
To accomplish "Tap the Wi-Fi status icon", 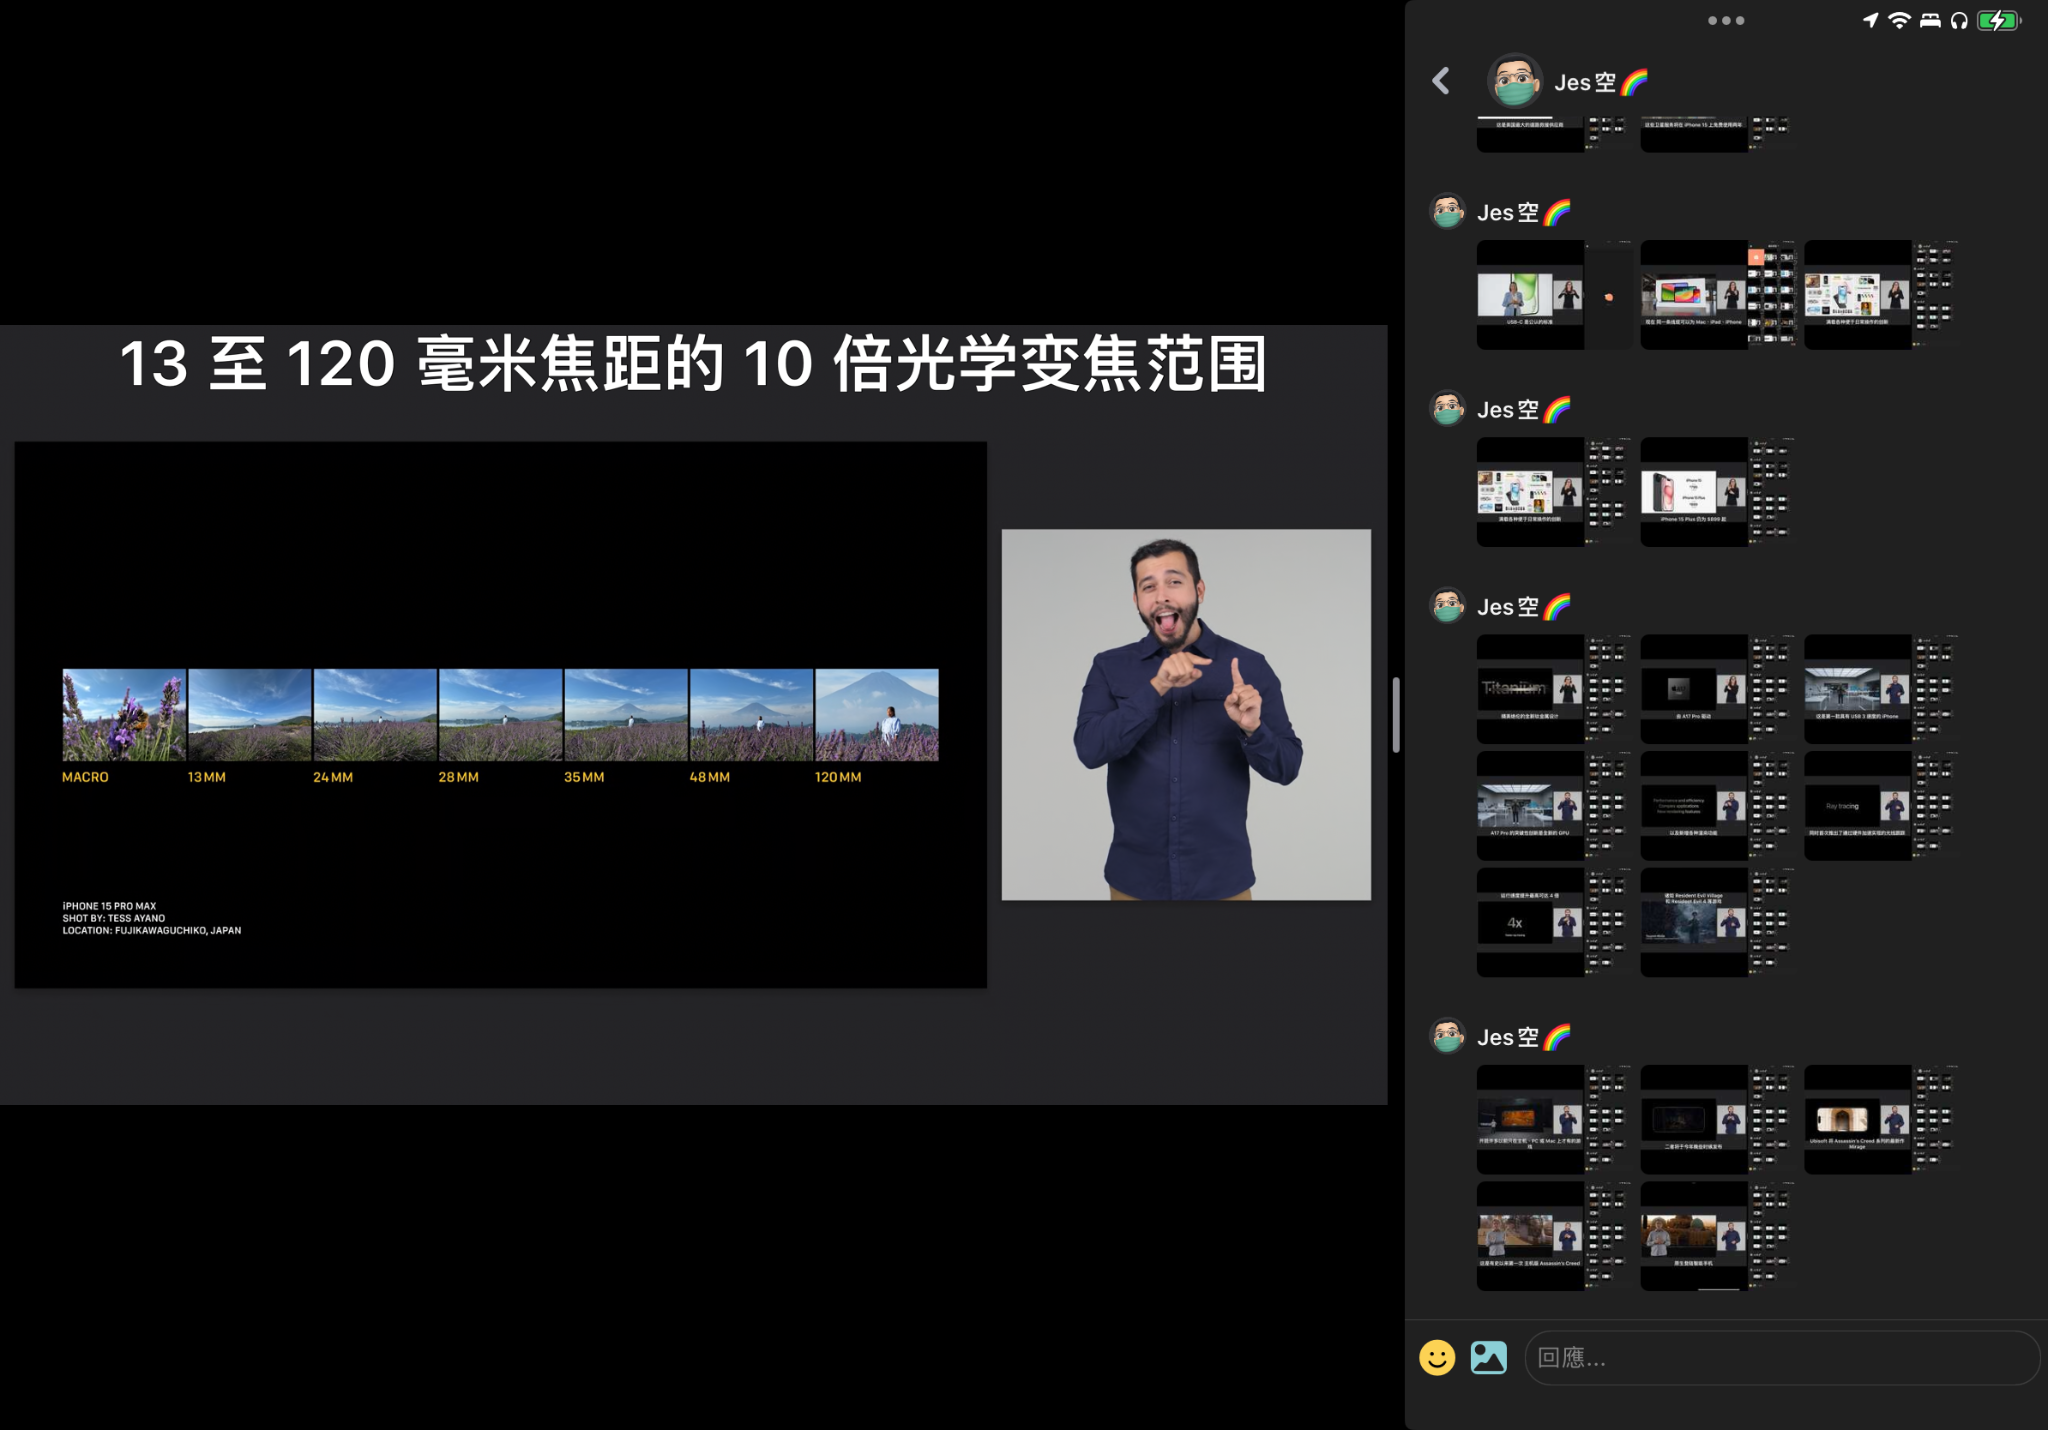I will tap(1899, 20).
